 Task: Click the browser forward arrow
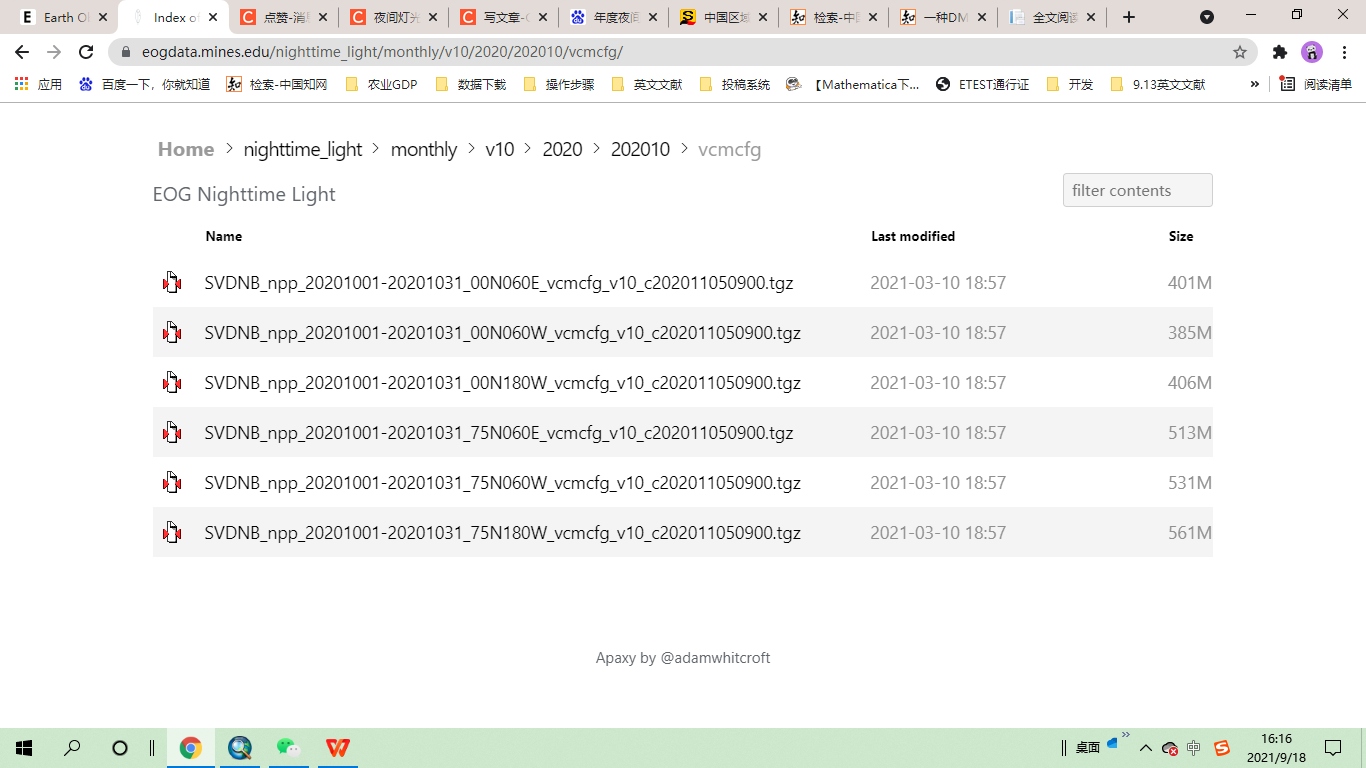pos(54,52)
